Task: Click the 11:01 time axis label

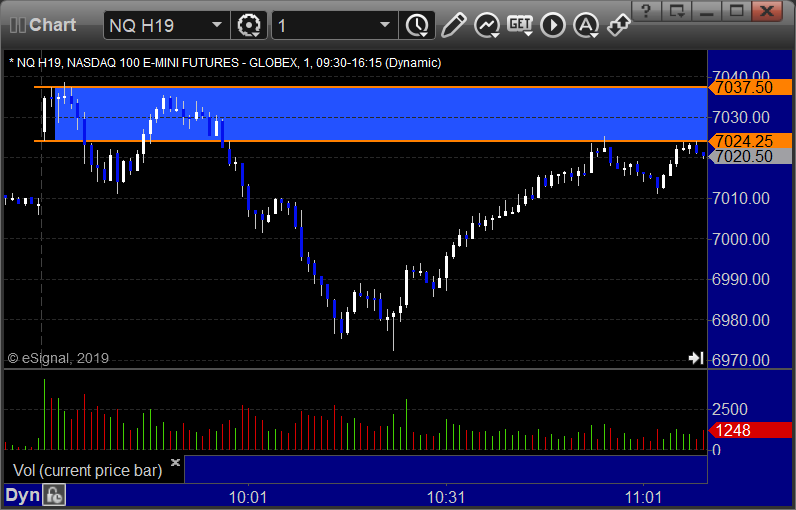Action: [644, 497]
